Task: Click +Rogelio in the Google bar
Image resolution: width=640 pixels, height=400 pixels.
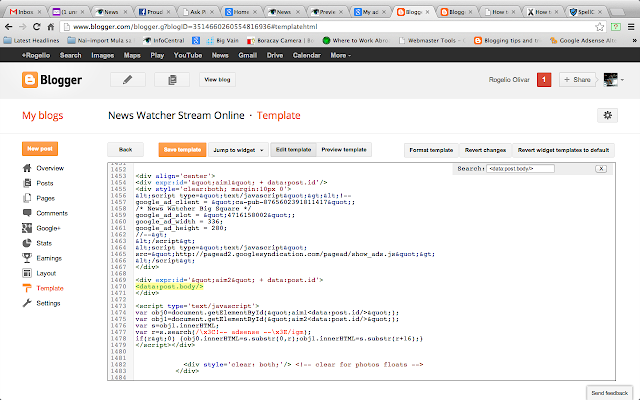Action: (x=36, y=56)
